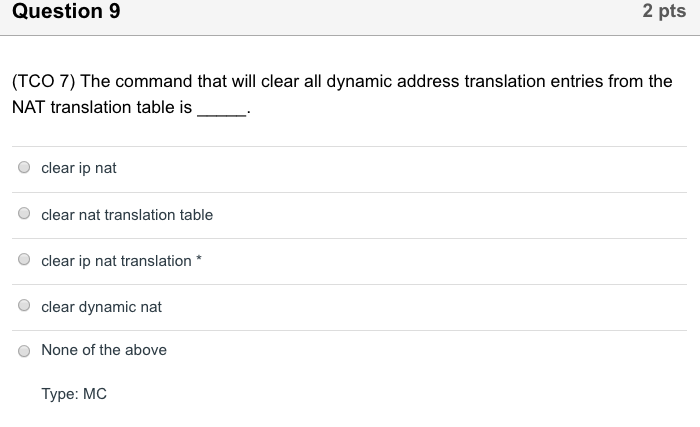Choose the 'clear nat translation table' radio button
The height and width of the screenshot is (427, 700).
pos(24,214)
